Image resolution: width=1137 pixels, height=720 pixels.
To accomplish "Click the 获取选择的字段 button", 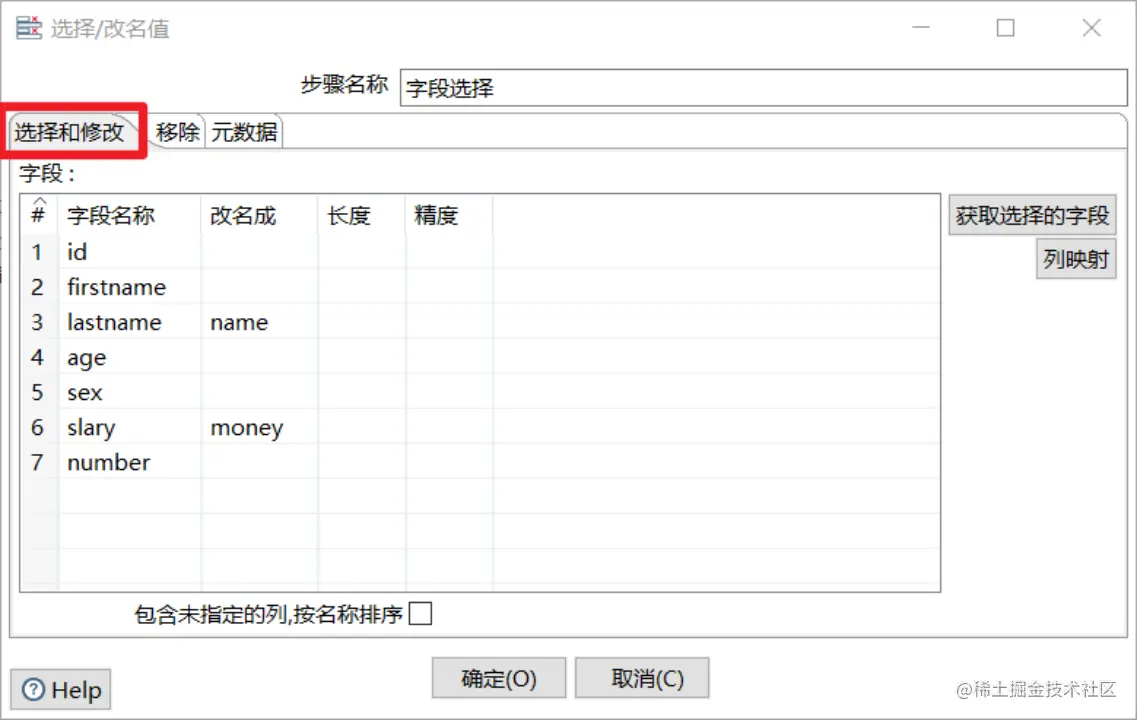I will tap(1032, 215).
